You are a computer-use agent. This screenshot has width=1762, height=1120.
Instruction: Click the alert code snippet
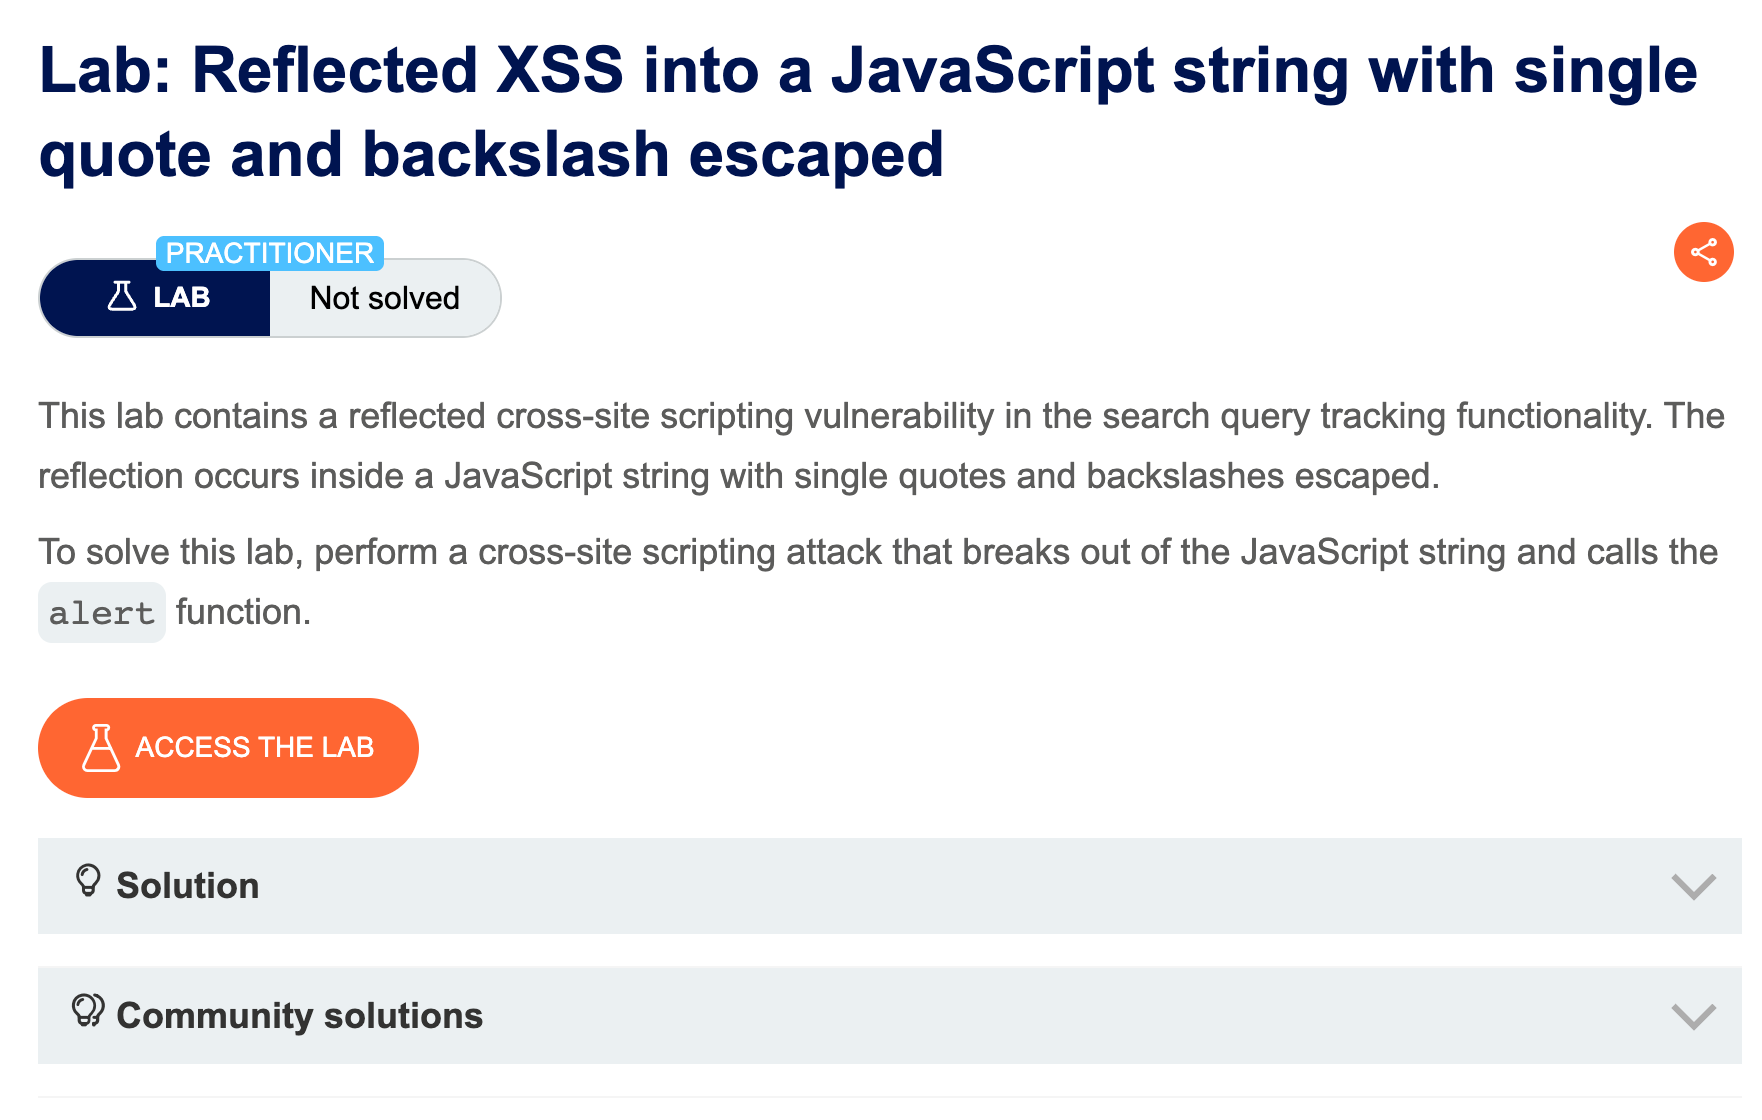pyautogui.click(x=102, y=613)
